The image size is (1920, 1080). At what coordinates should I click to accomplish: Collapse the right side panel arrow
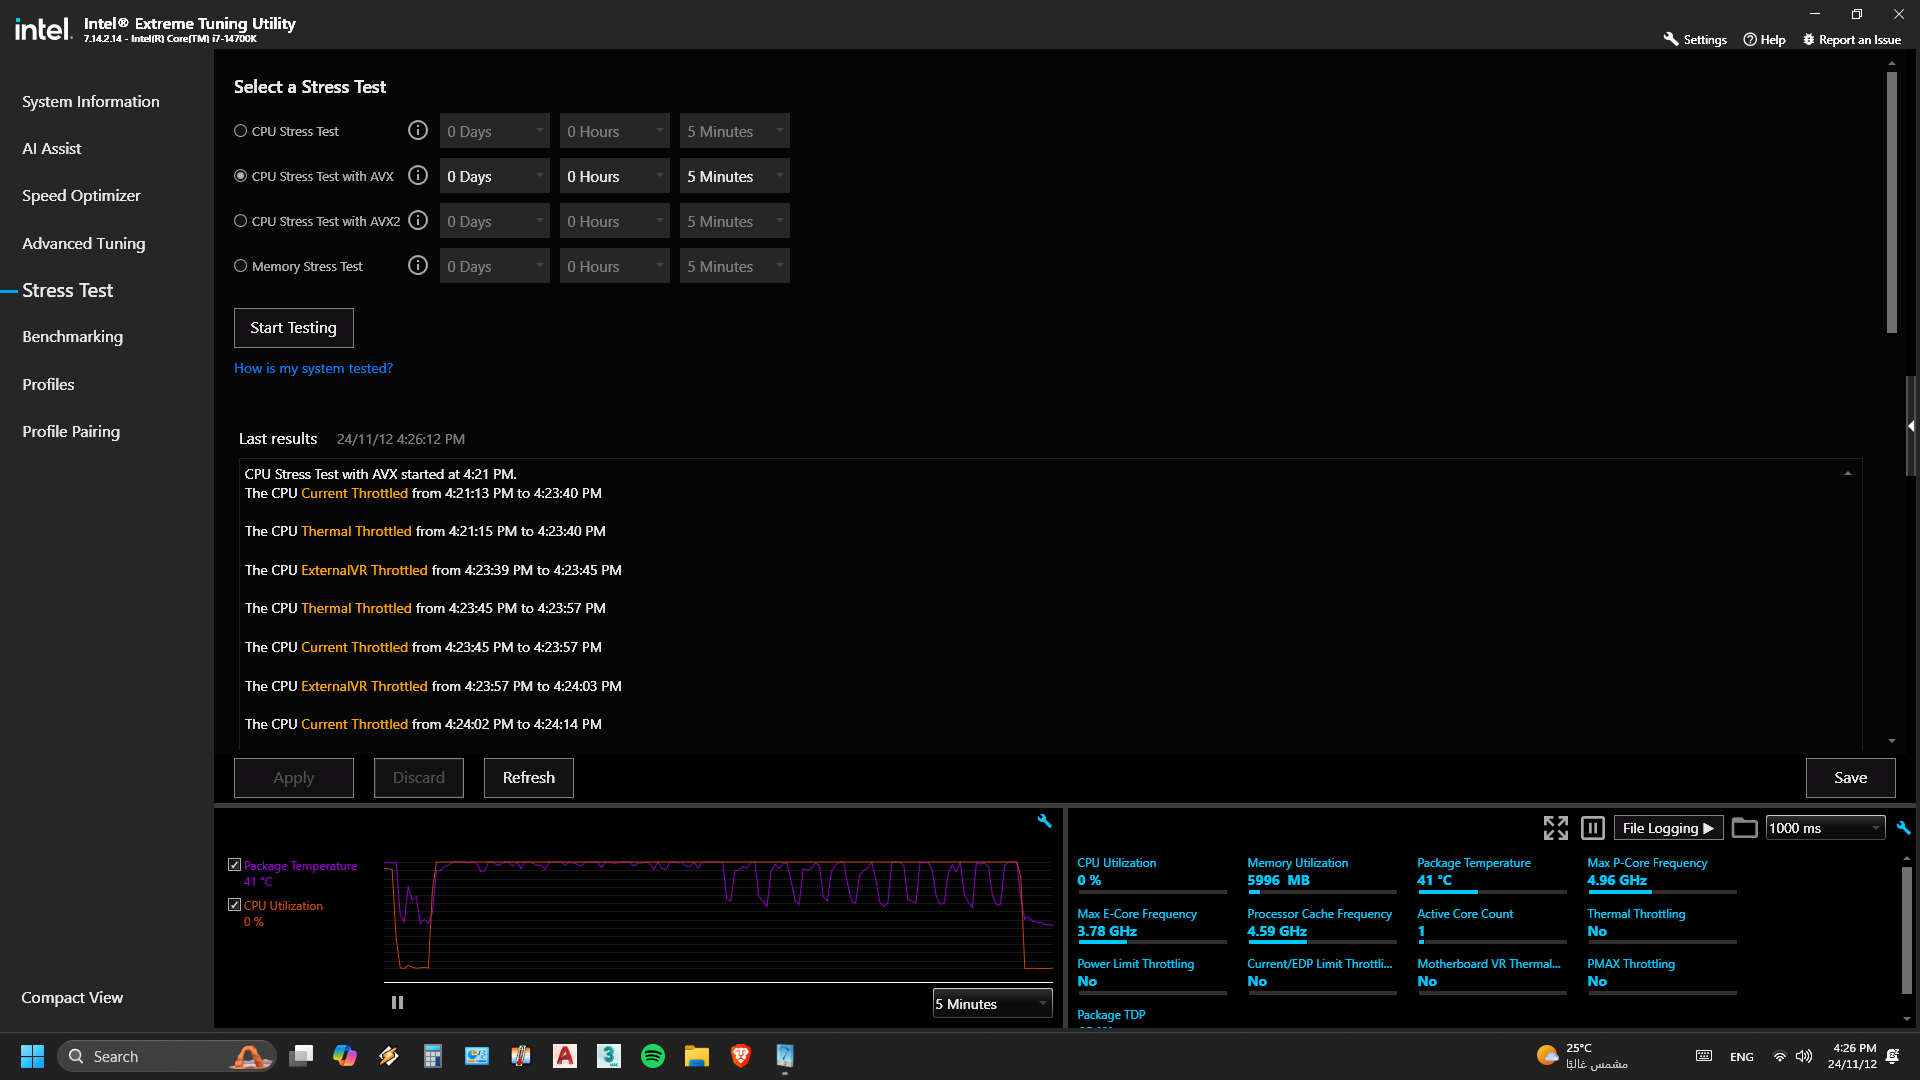coord(1911,426)
